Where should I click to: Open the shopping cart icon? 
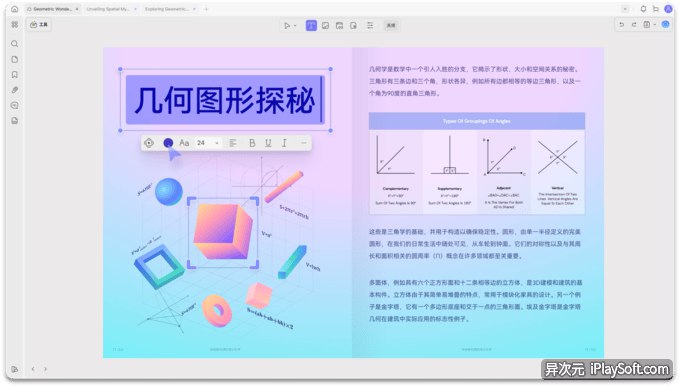tap(656, 9)
